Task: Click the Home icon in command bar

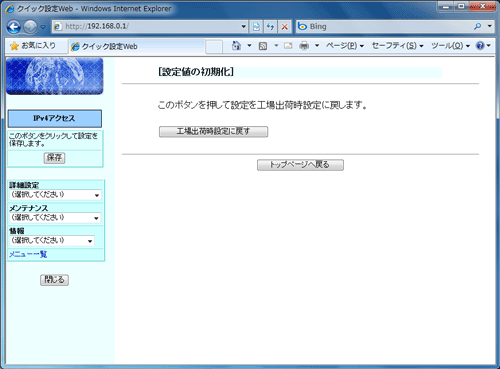Action: 236,46
